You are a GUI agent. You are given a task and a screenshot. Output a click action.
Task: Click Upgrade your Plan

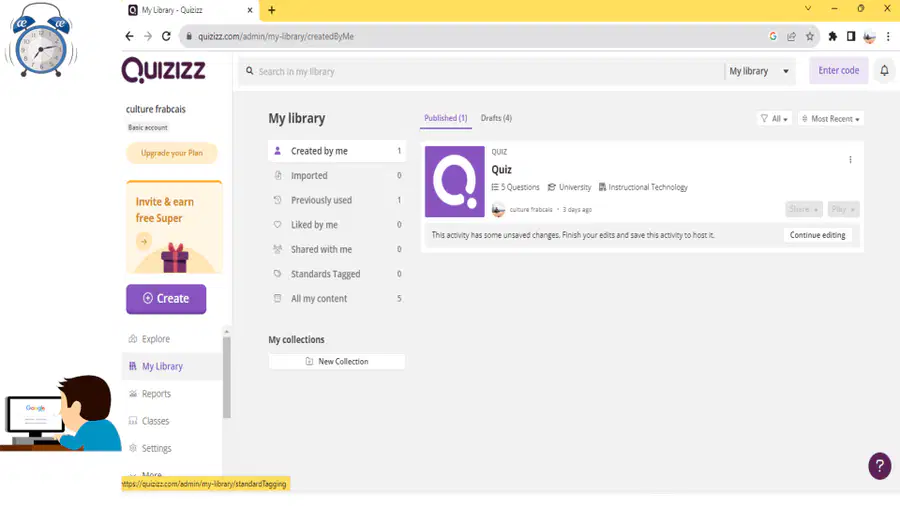click(x=172, y=153)
